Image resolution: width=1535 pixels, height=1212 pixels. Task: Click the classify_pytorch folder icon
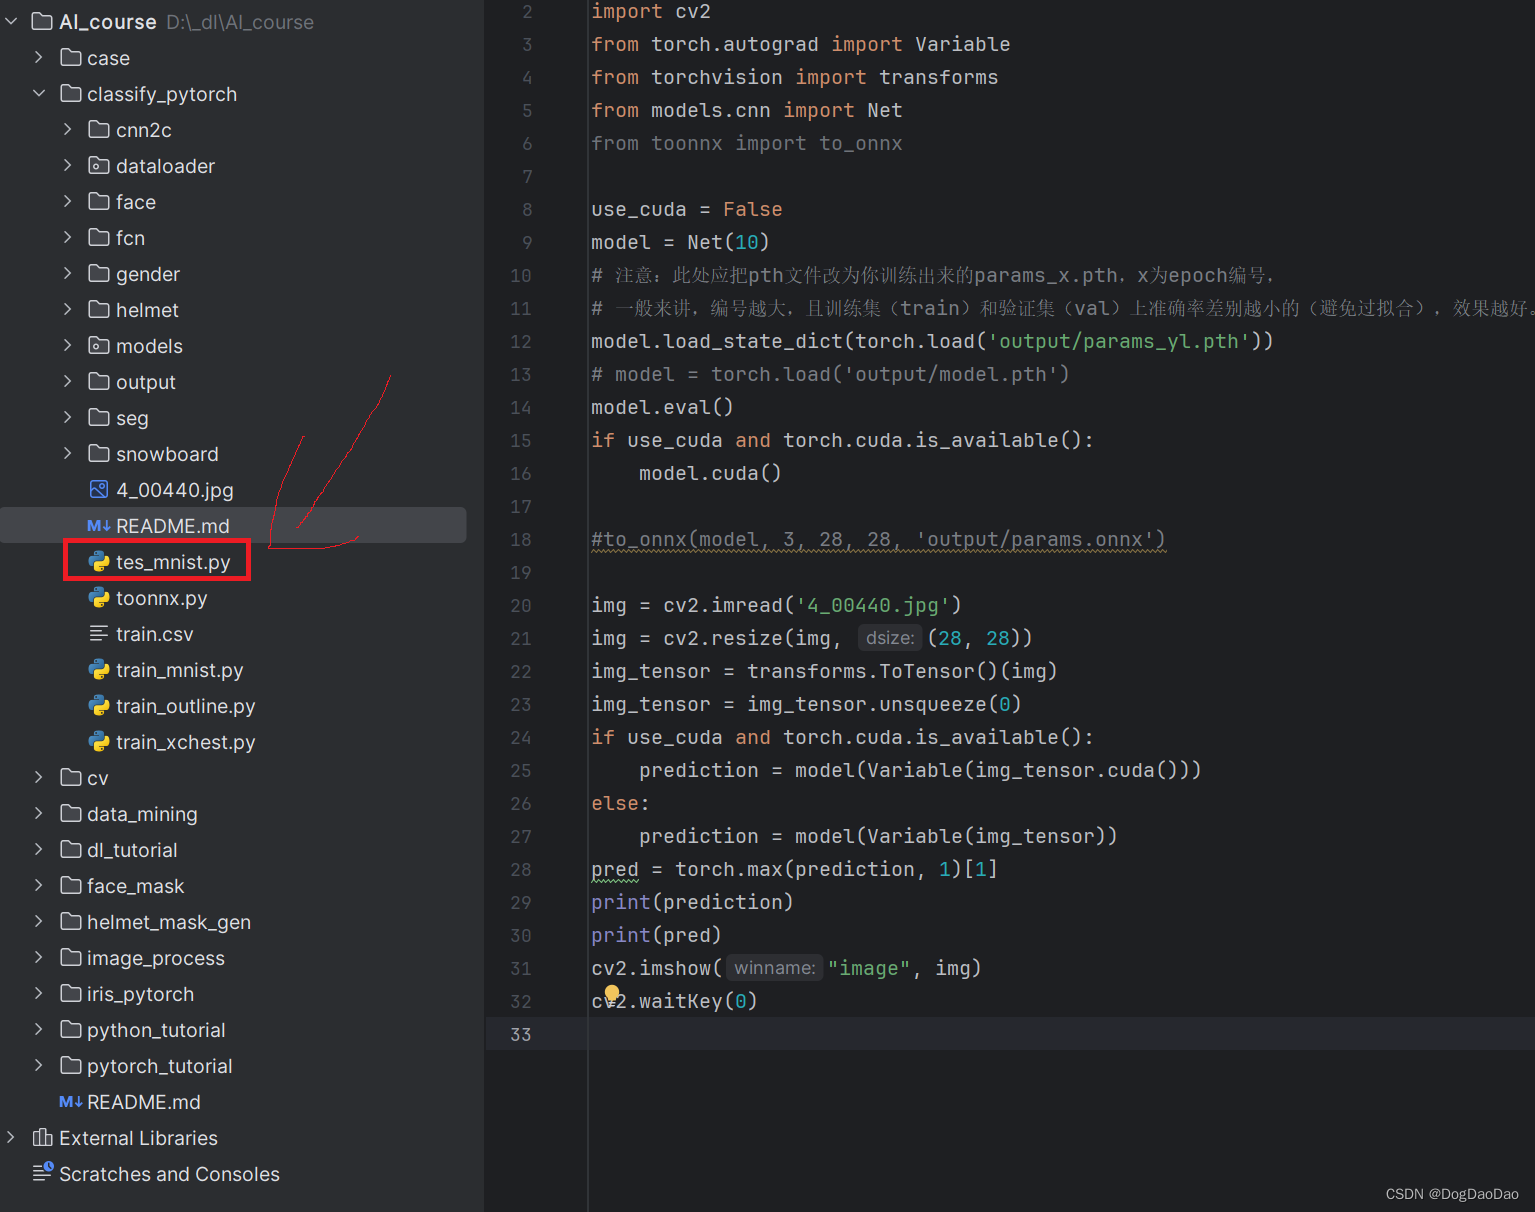[70, 93]
